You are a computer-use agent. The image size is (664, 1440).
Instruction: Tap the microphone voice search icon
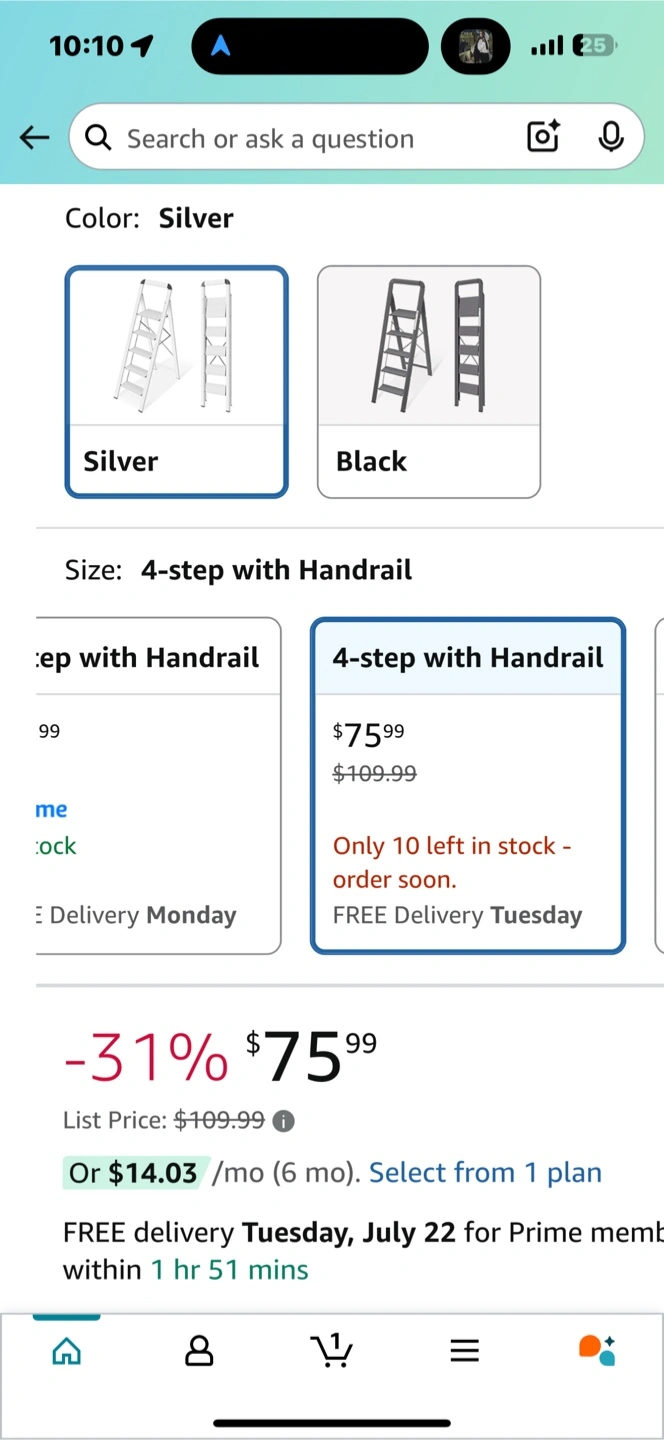click(x=611, y=137)
